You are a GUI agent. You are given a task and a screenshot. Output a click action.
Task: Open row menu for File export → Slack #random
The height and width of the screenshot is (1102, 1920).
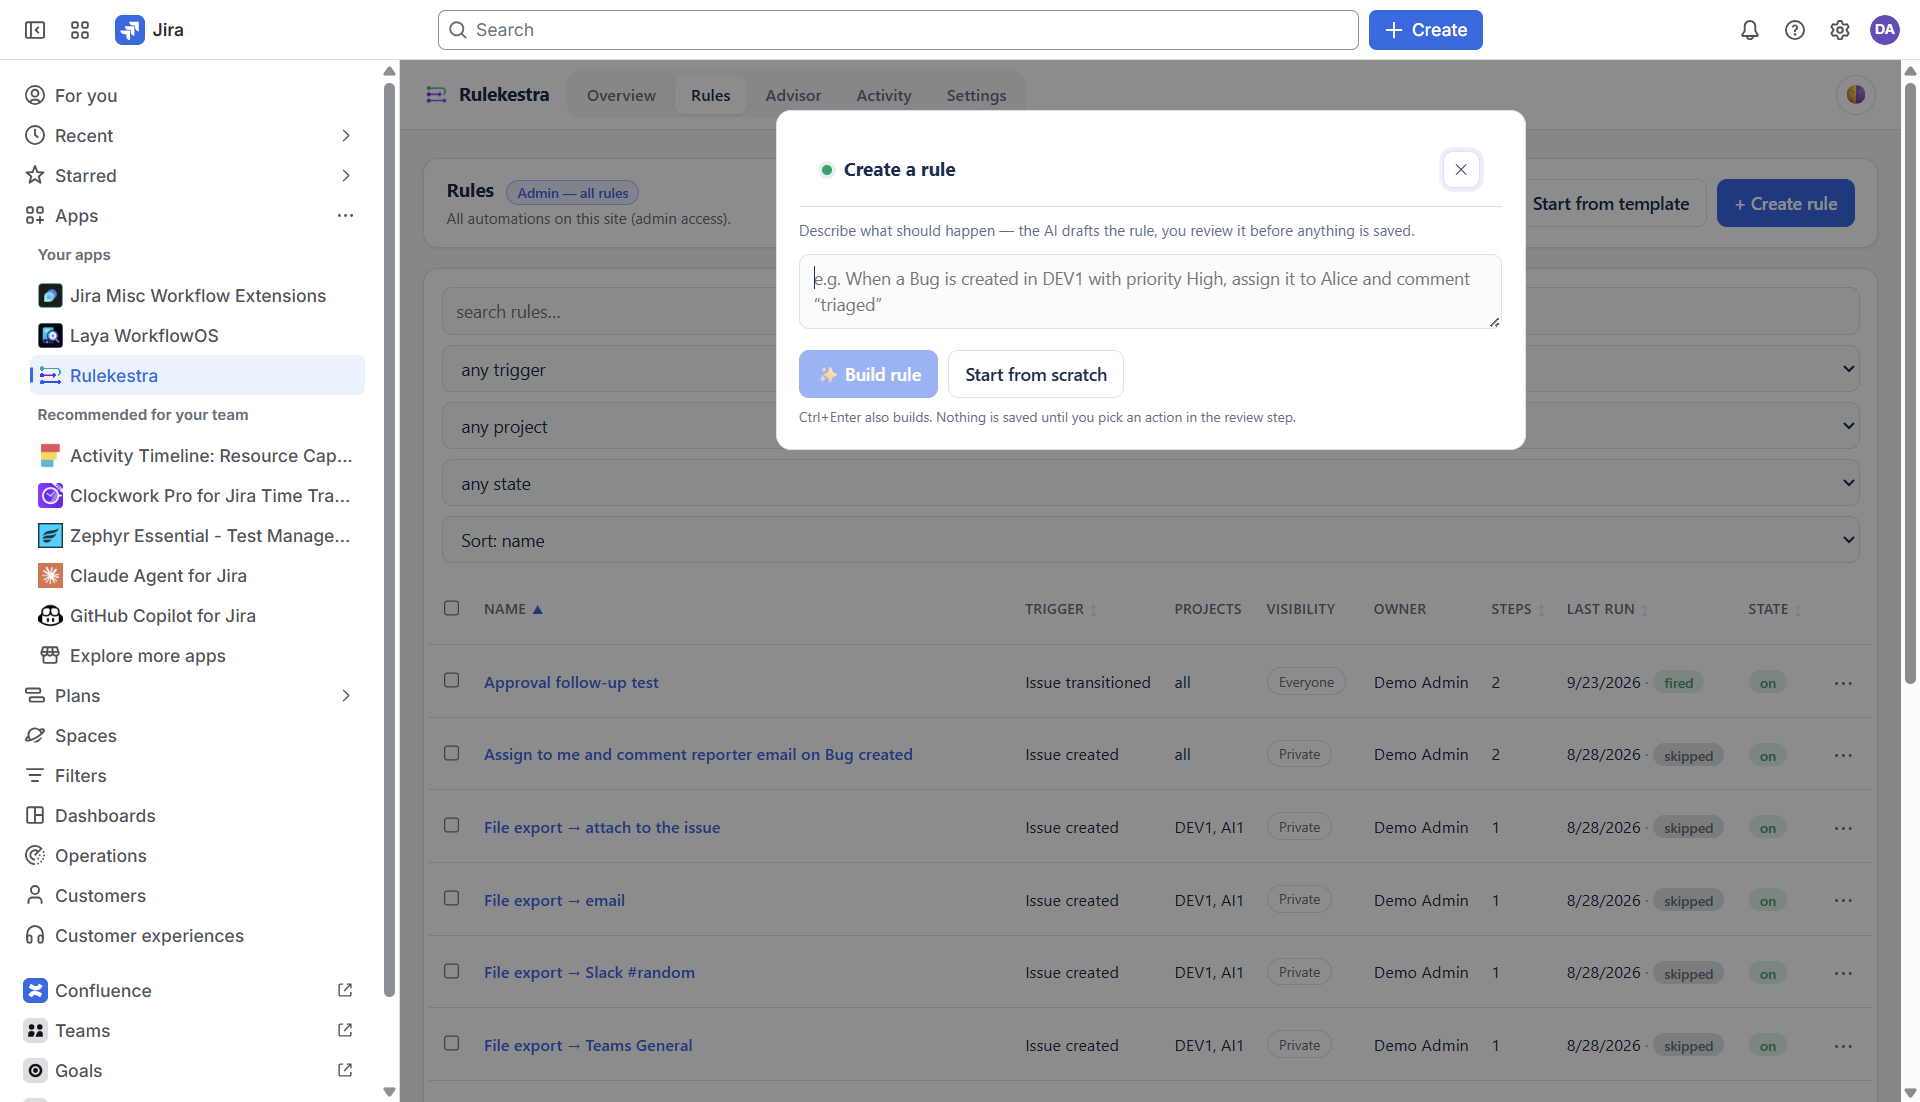point(1843,973)
